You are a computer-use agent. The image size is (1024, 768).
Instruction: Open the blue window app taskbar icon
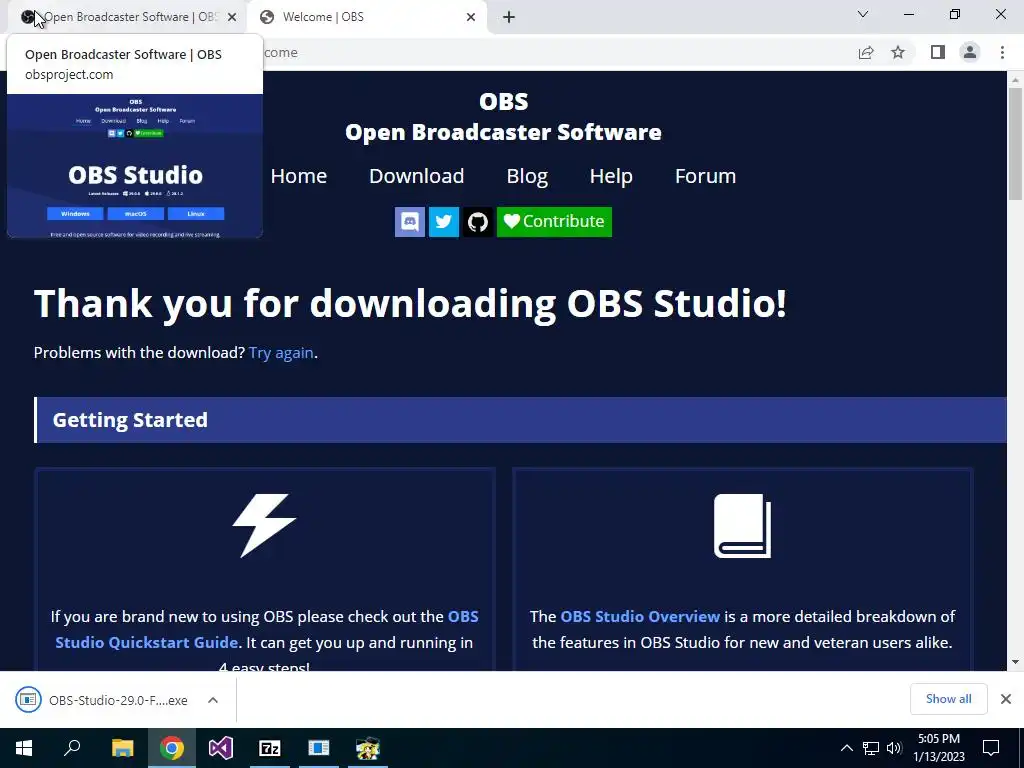coord(319,748)
